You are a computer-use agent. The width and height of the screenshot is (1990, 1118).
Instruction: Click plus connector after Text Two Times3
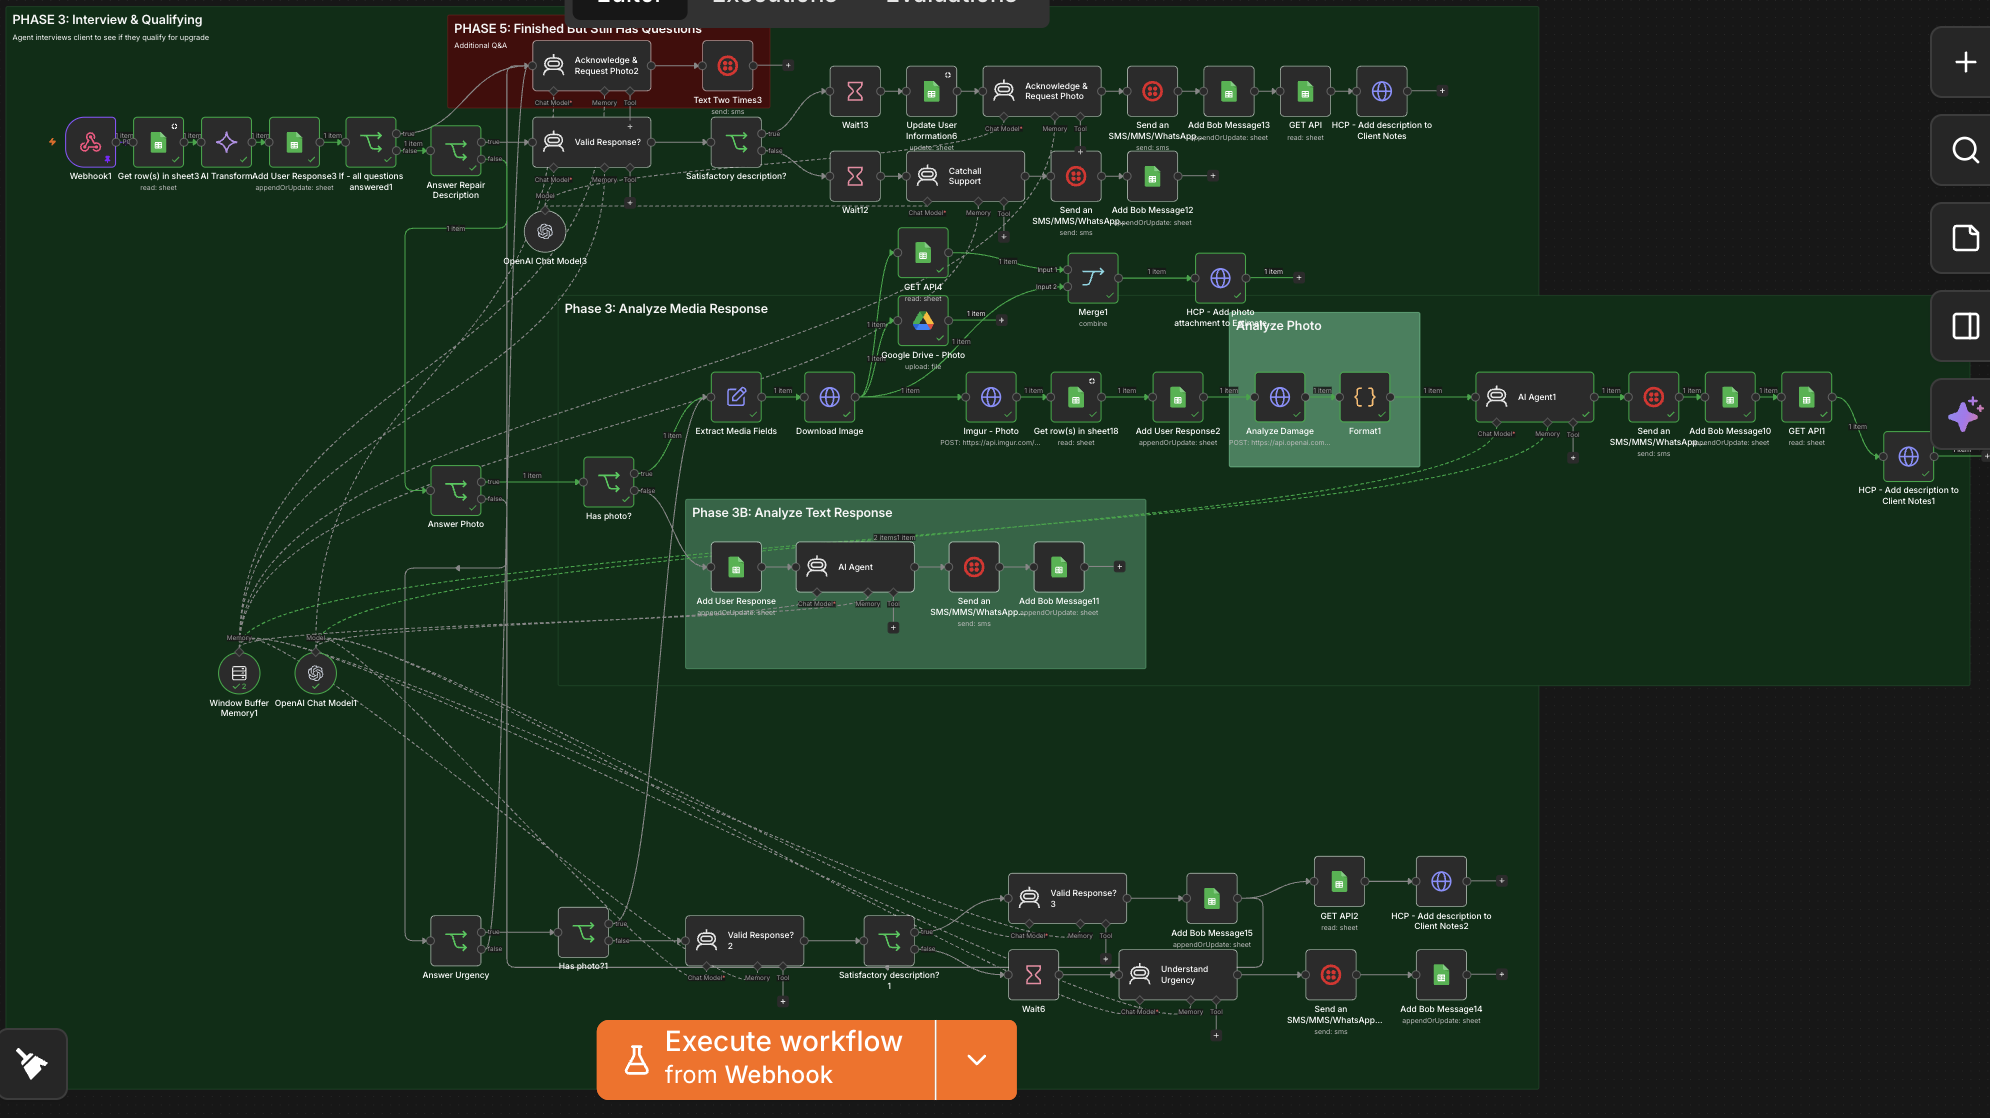(x=788, y=66)
